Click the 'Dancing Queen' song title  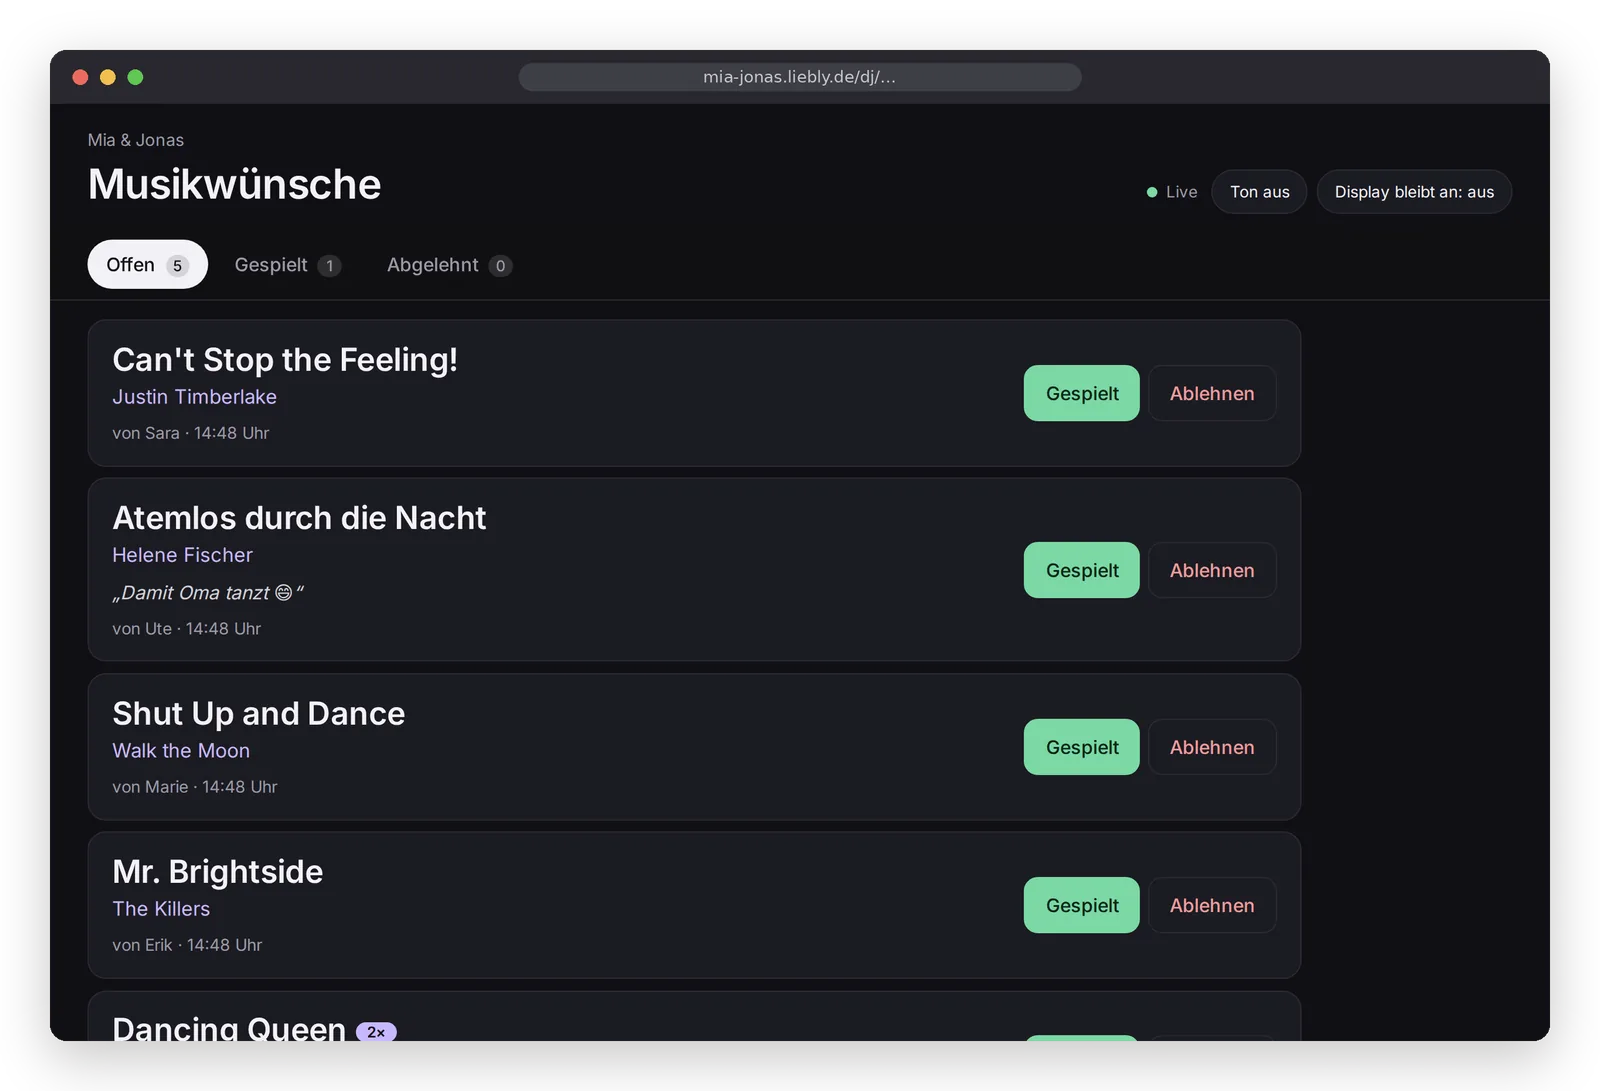[x=229, y=1028]
